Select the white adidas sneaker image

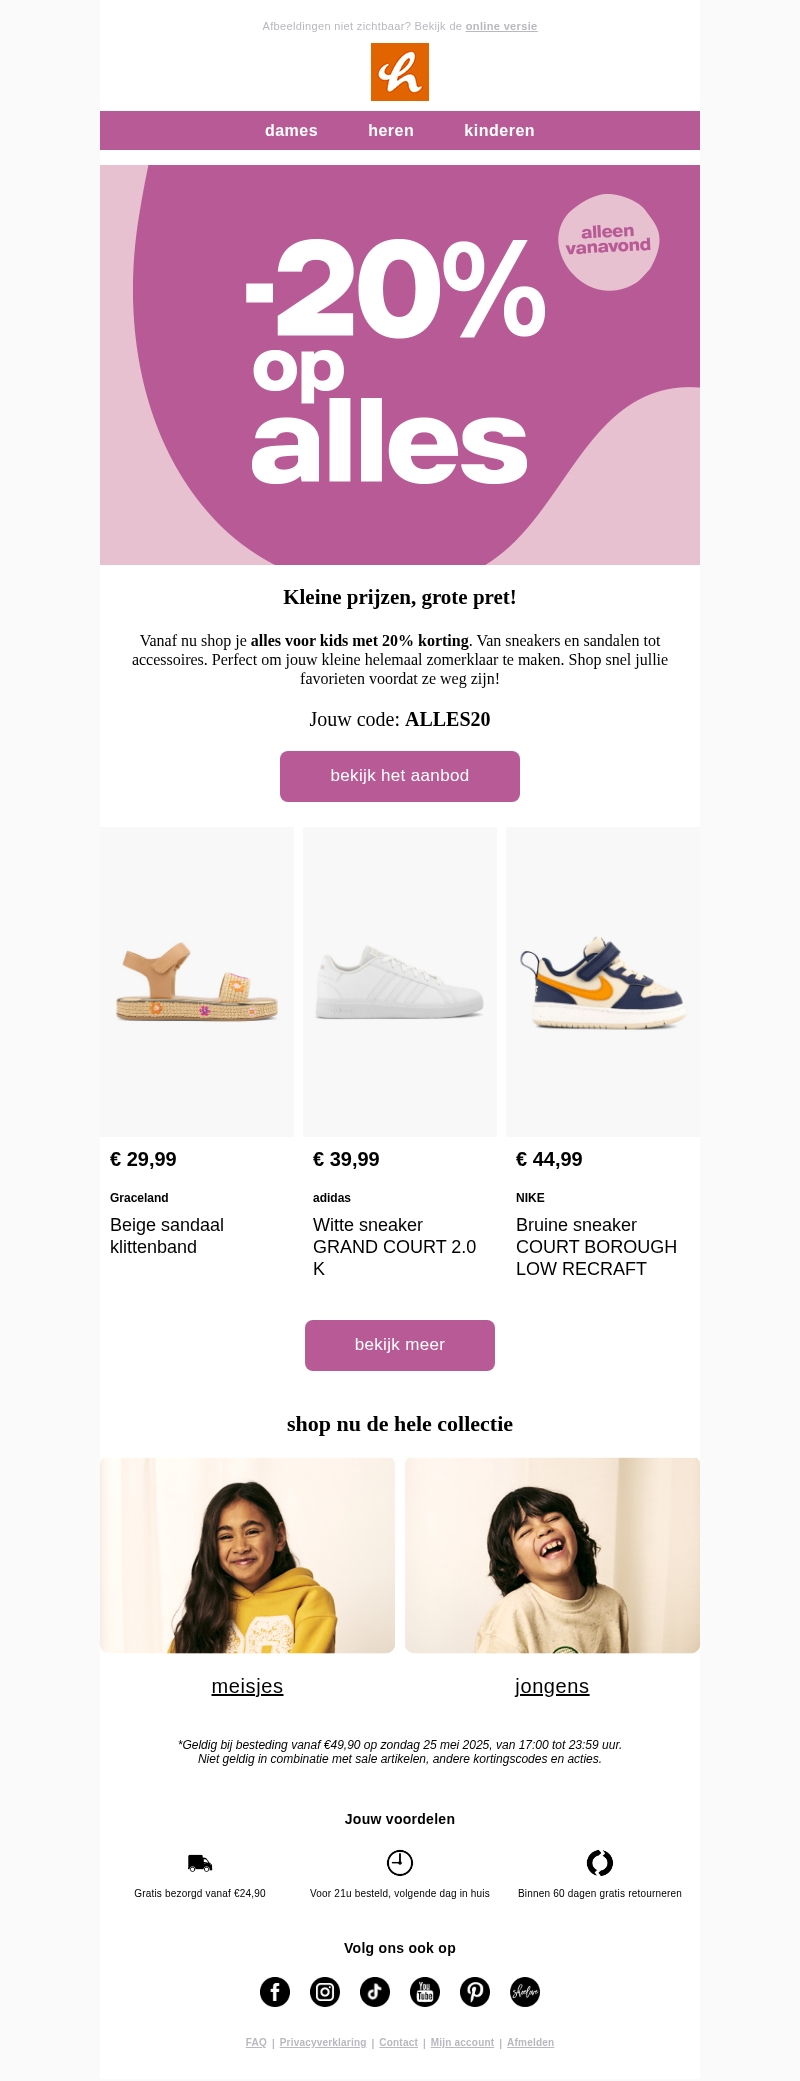tap(400, 982)
